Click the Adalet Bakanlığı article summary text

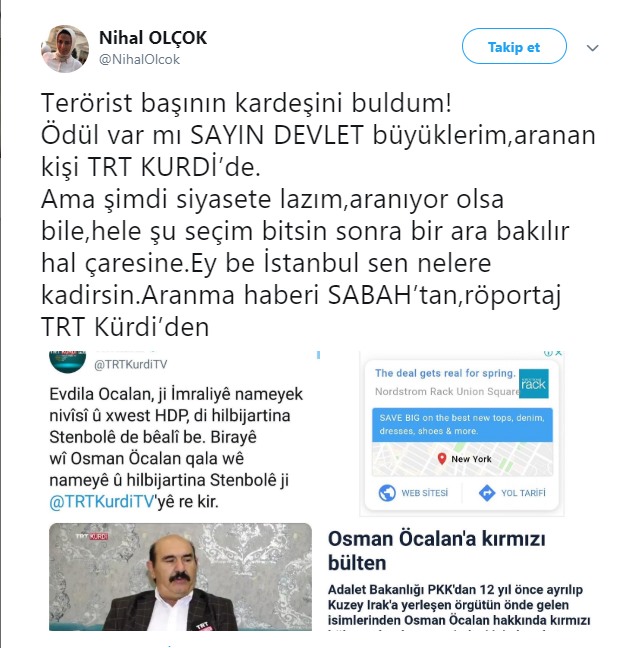pyautogui.click(x=459, y=605)
